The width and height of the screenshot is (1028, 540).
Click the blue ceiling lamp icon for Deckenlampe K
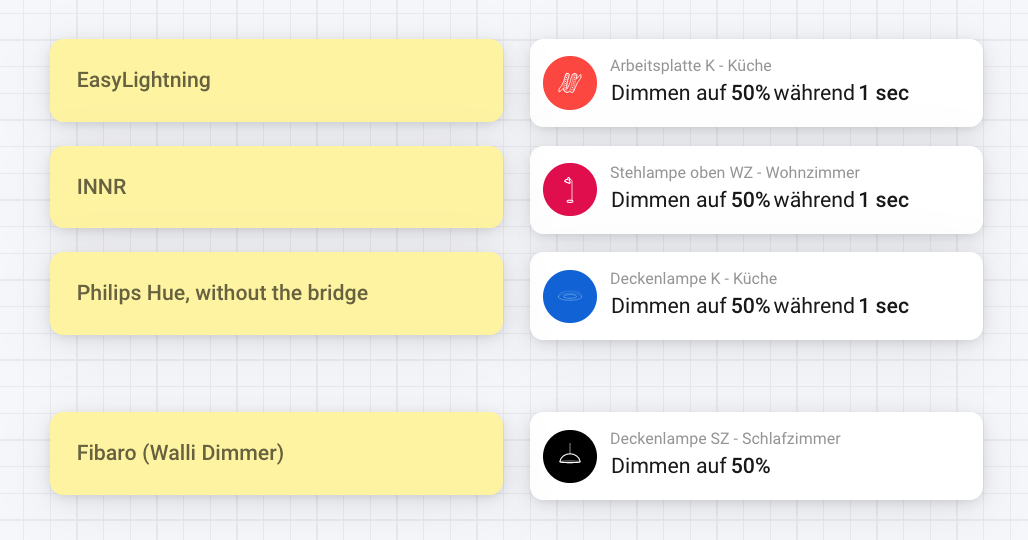(570, 296)
